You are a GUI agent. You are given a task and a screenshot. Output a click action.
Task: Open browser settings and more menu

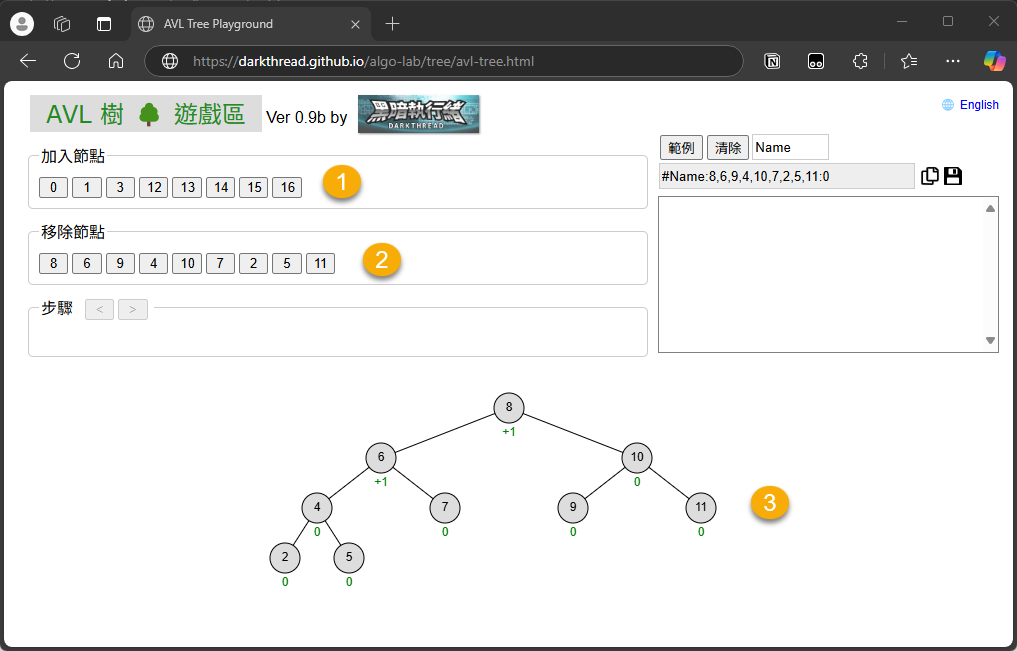coord(952,61)
